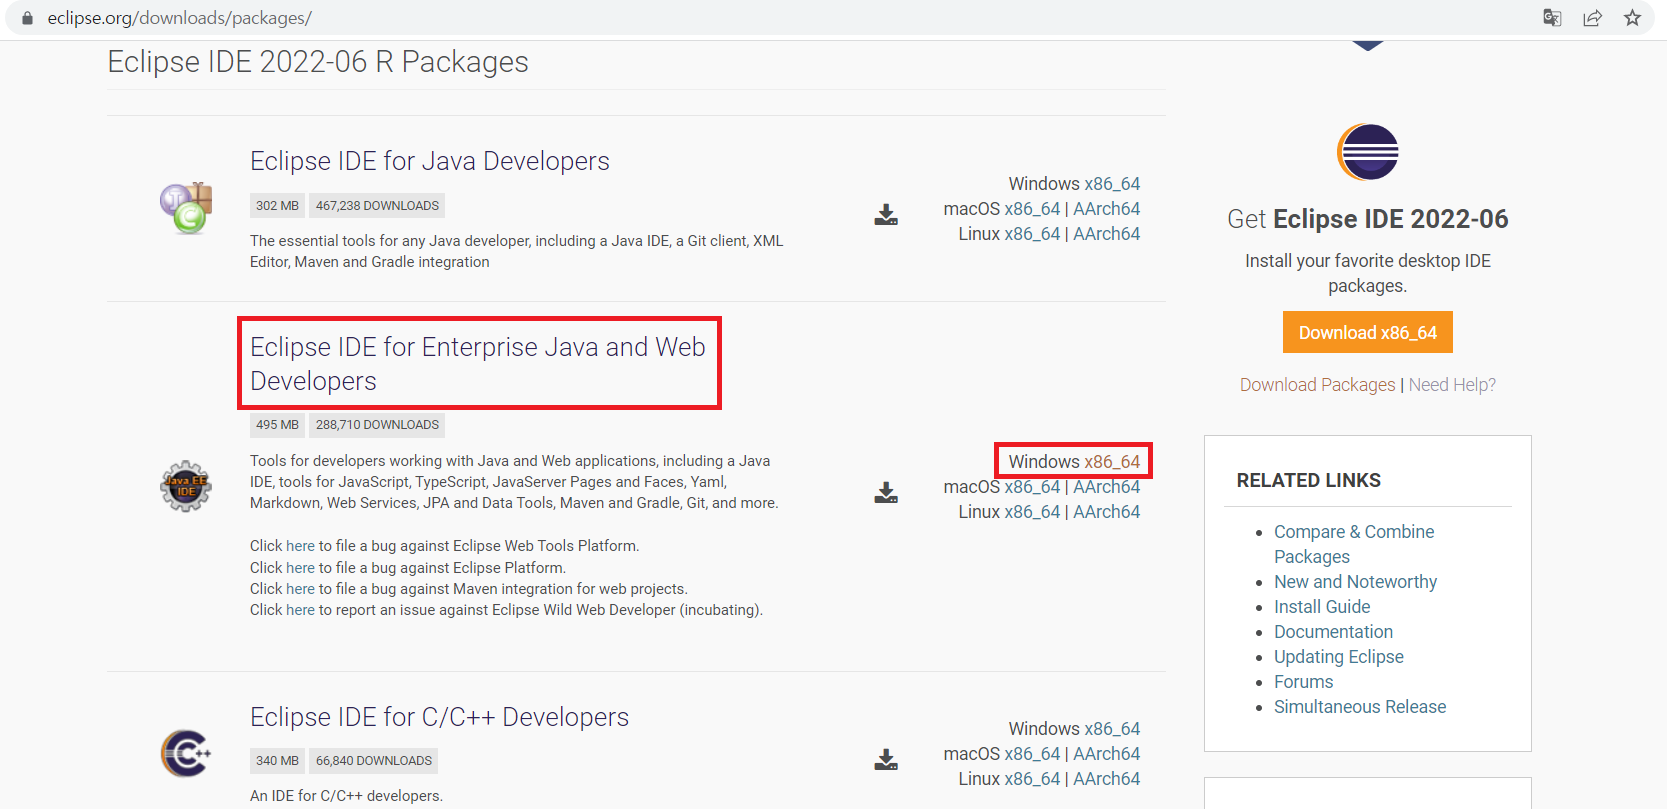This screenshot has width=1667, height=809.
Task: Download Linux x86_64 for Java Developers
Action: 1032,234
